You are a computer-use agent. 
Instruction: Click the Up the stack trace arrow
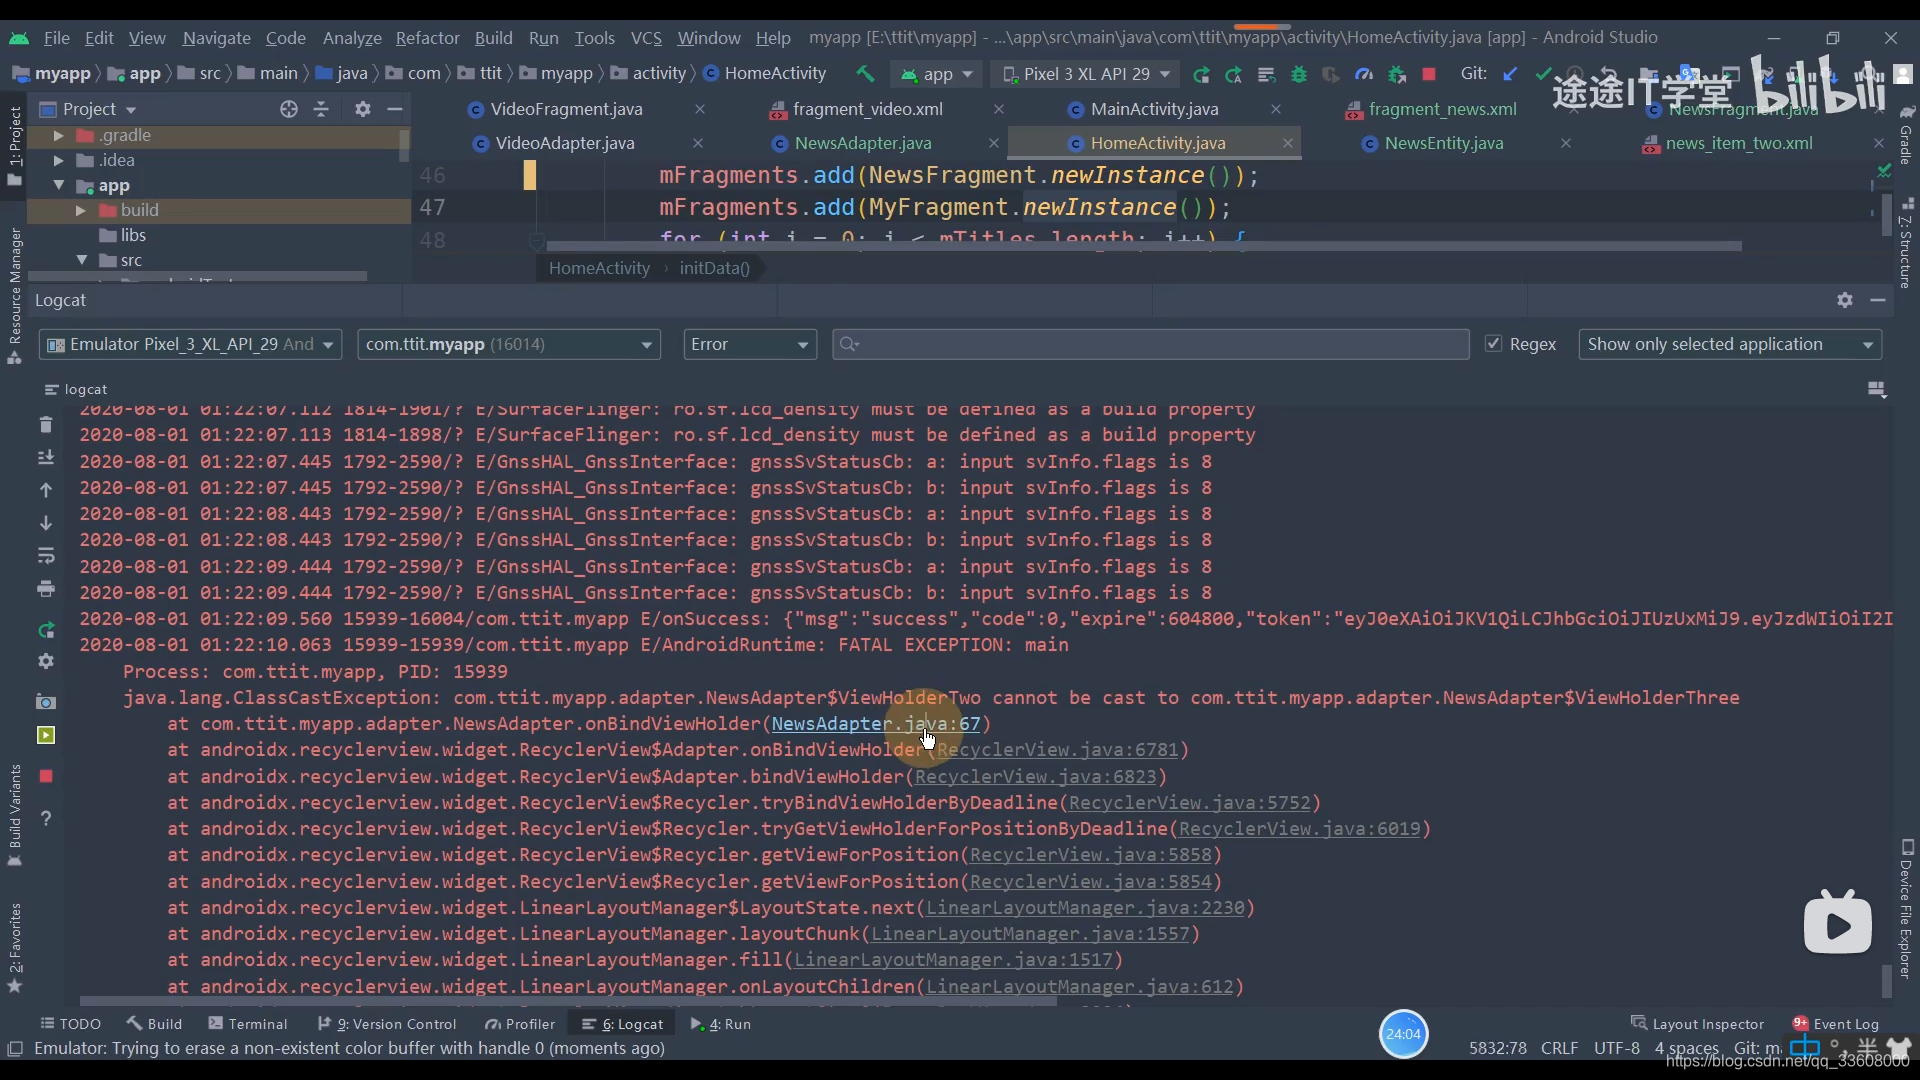coord(46,490)
